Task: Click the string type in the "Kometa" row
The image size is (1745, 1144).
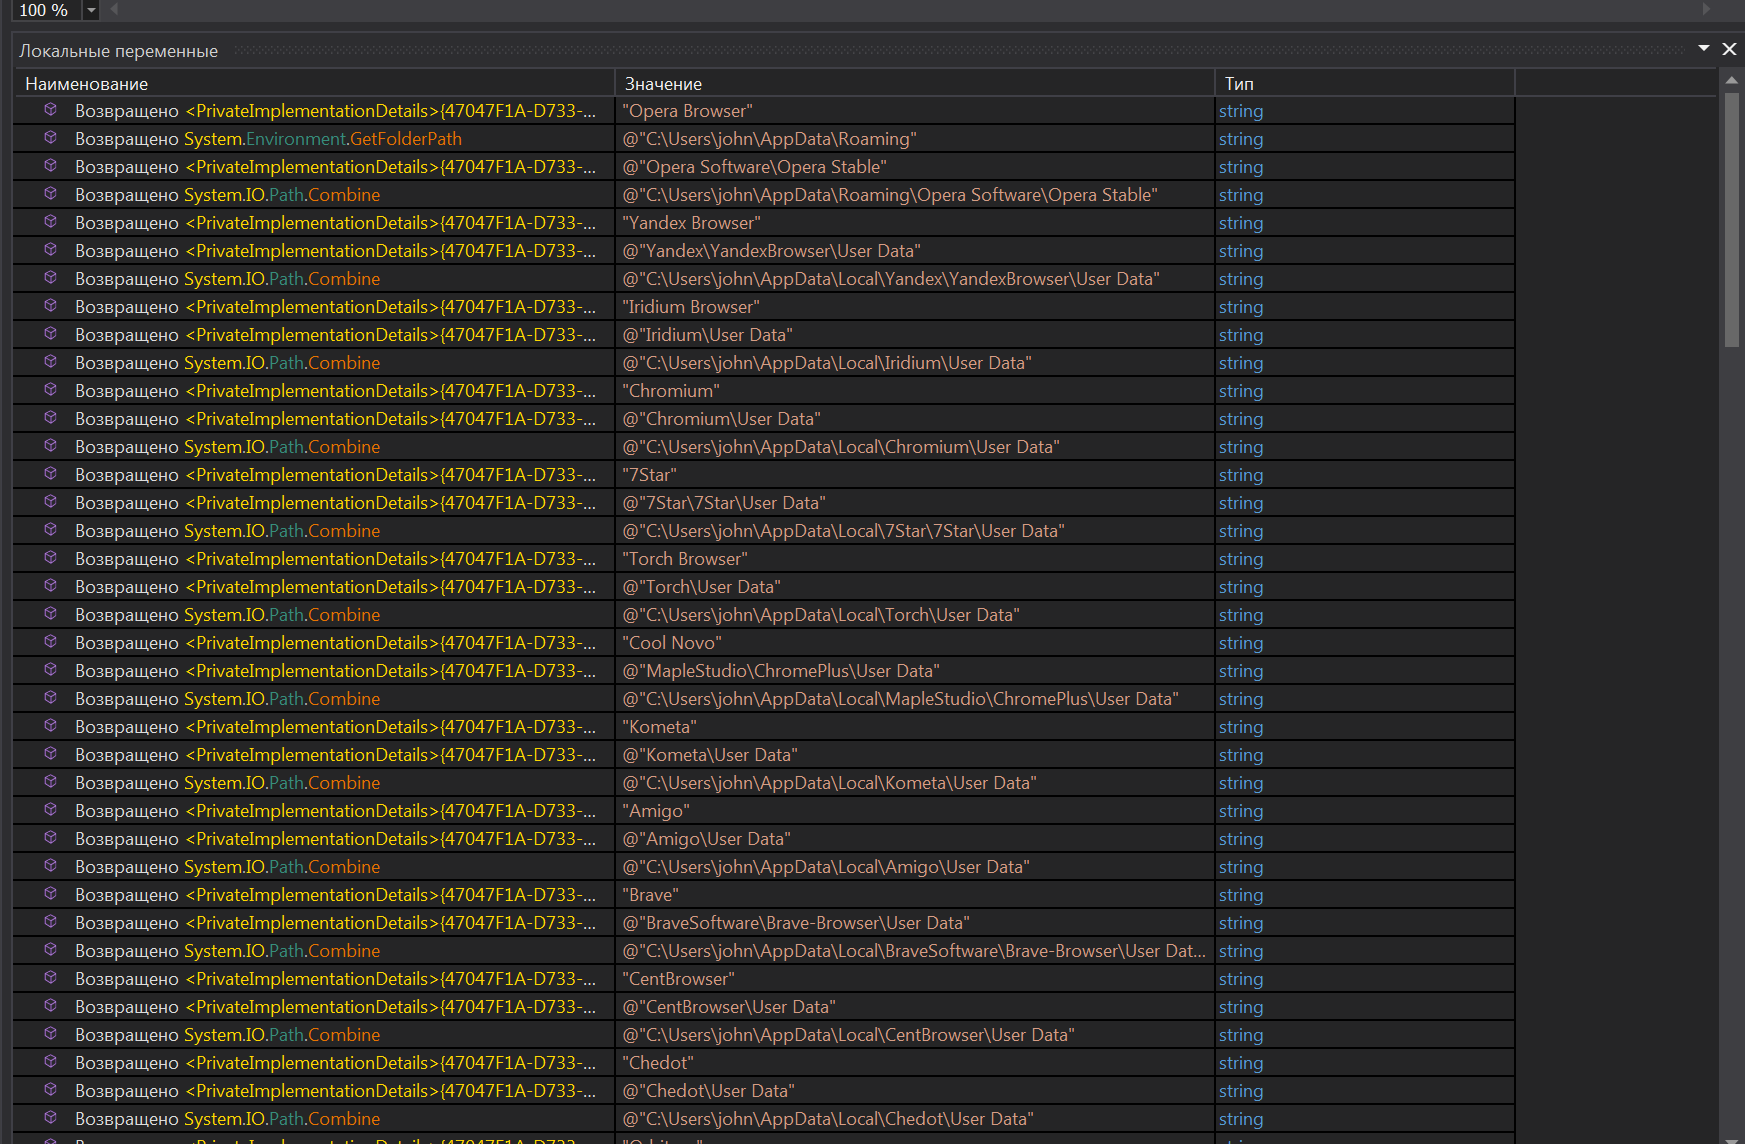Action: pyautogui.click(x=1240, y=727)
